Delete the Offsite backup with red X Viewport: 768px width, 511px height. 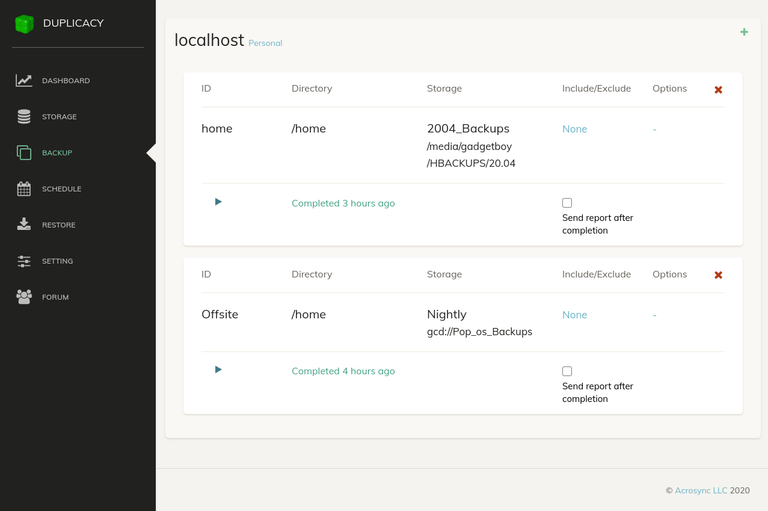click(718, 275)
